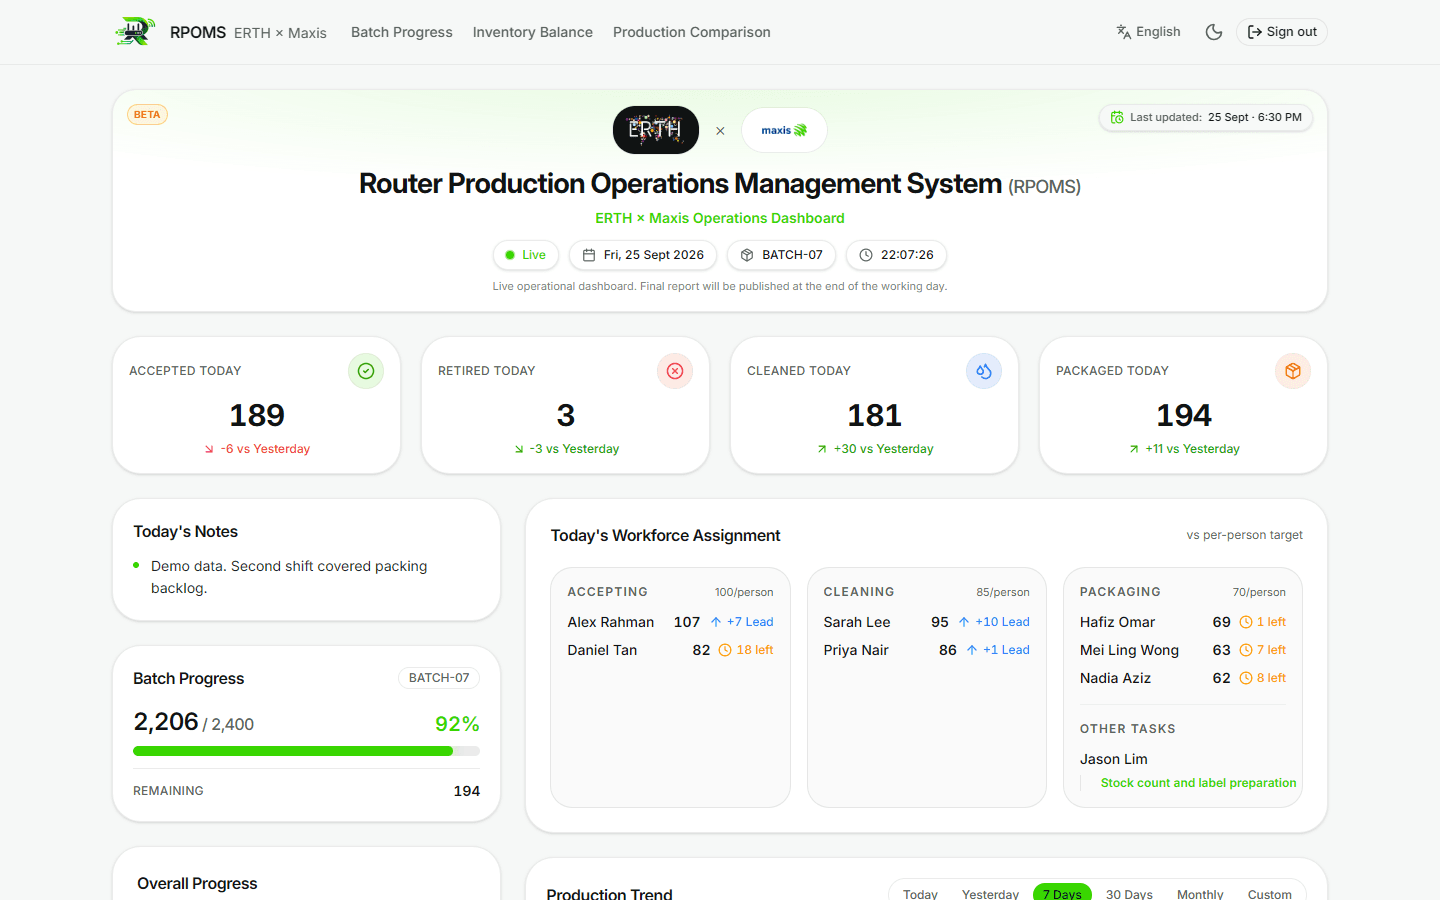Click the Last updated calendar icon
This screenshot has width=1440, height=900.
[1117, 117]
